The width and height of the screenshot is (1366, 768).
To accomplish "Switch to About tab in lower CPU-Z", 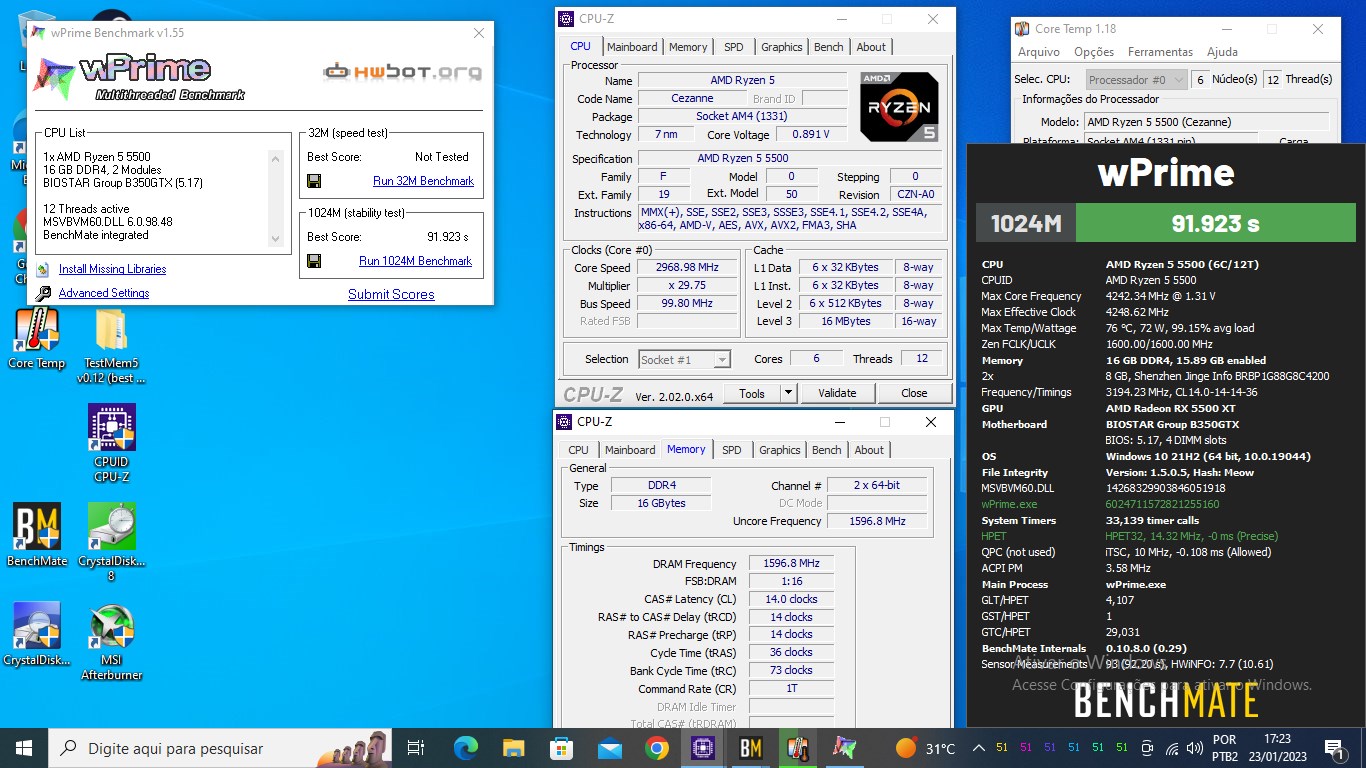I will point(869,450).
